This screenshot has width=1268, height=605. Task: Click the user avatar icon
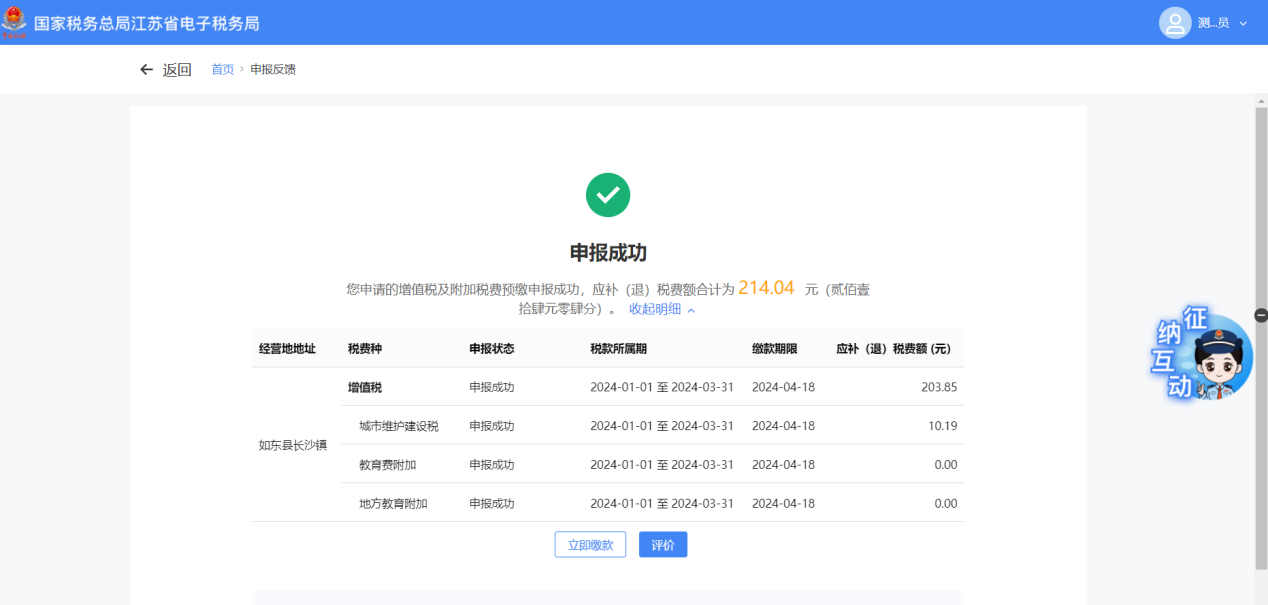point(1175,23)
